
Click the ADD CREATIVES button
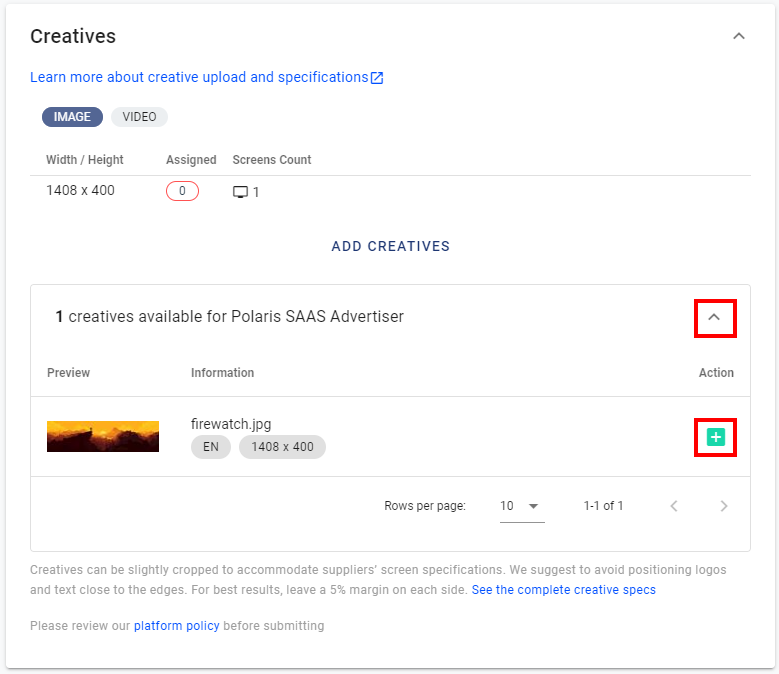[x=390, y=246]
